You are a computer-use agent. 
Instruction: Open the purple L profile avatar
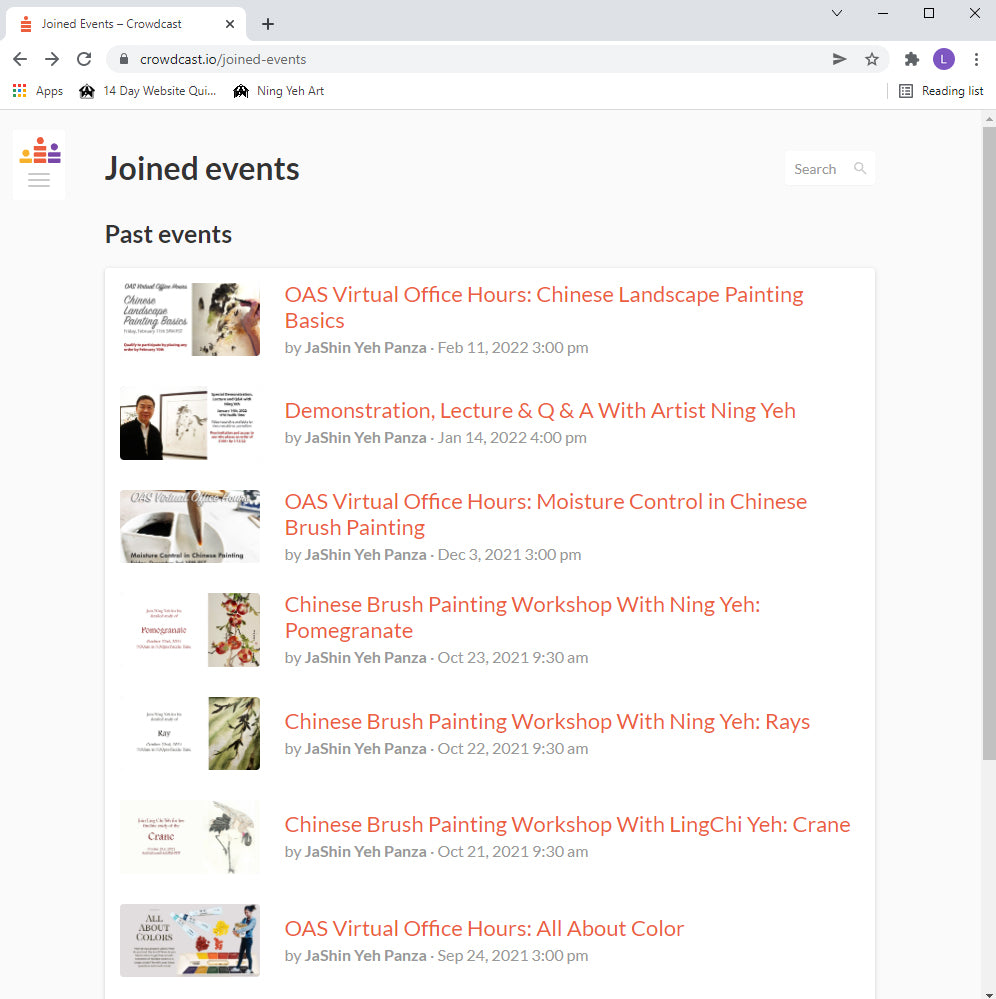[944, 59]
